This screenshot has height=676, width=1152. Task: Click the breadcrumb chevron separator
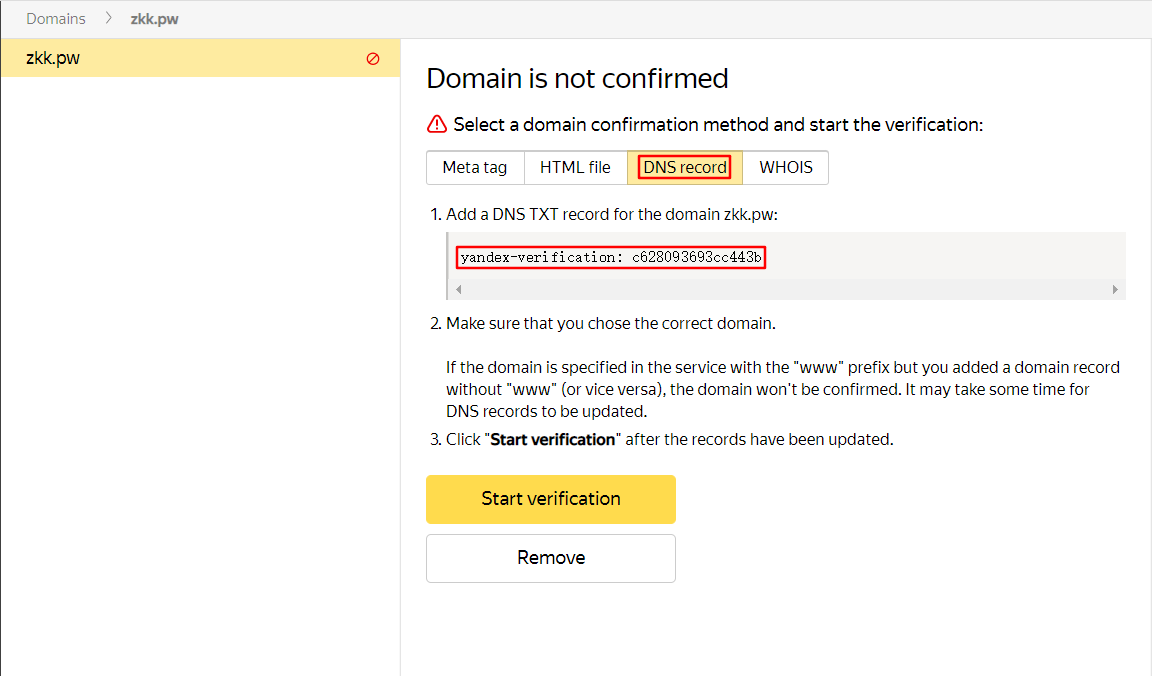pyautogui.click(x=108, y=19)
